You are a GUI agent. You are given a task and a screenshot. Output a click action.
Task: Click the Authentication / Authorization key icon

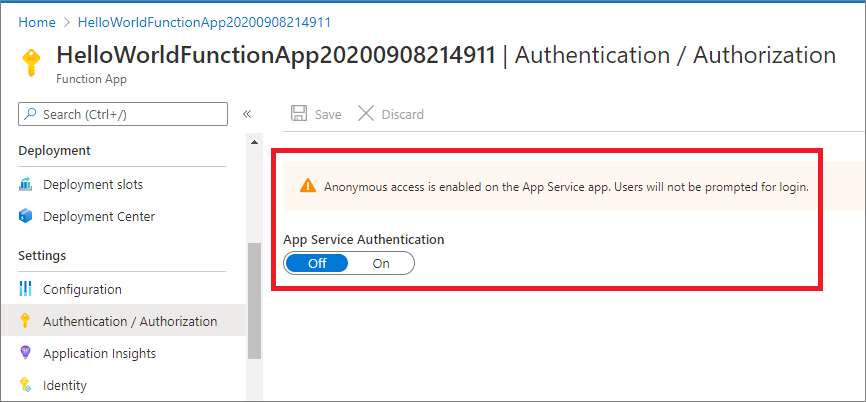click(25, 321)
